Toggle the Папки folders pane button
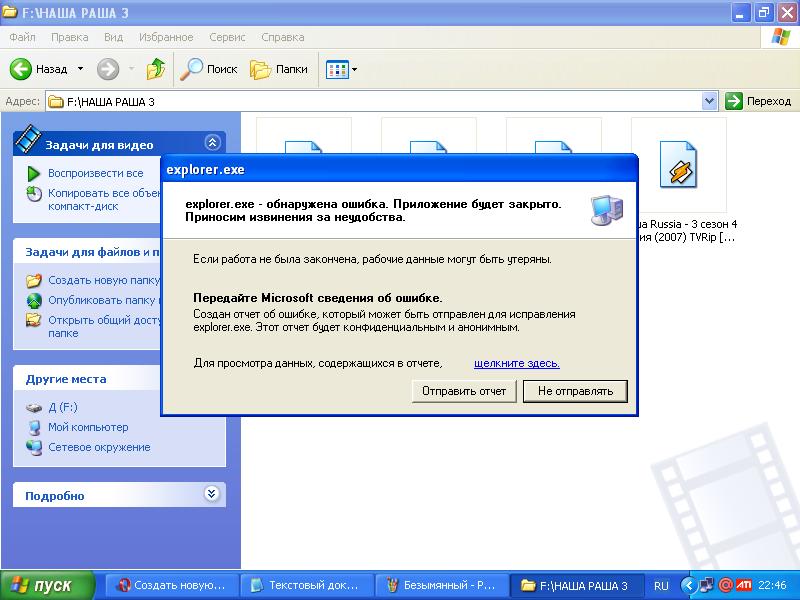Screen dimensions: 800x600 pyautogui.click(x=279, y=69)
